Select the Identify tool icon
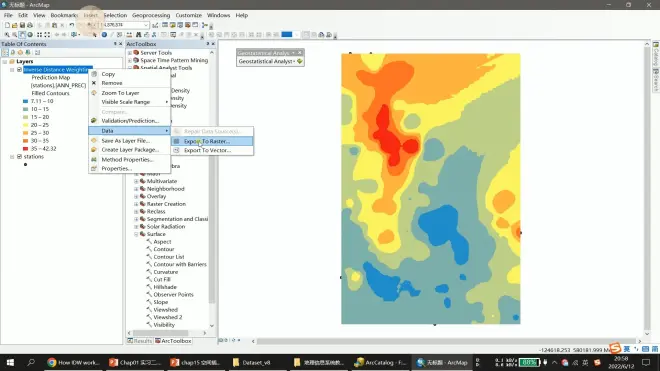660x371 pixels. point(104,35)
